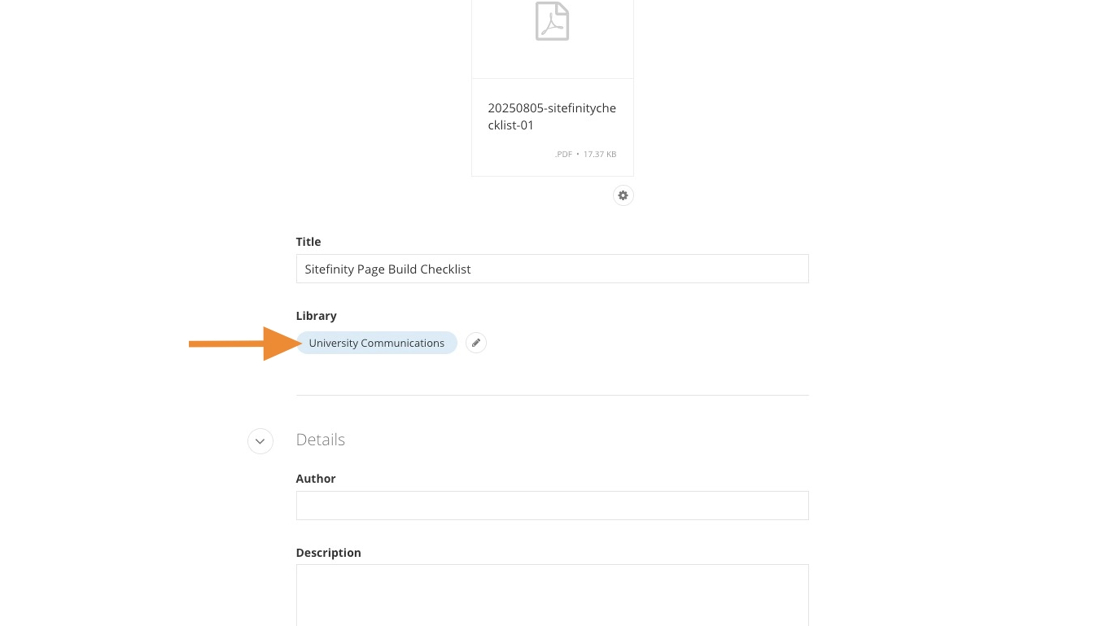Collapse the Details section chevron
The height and width of the screenshot is (626, 1120).
point(260,441)
